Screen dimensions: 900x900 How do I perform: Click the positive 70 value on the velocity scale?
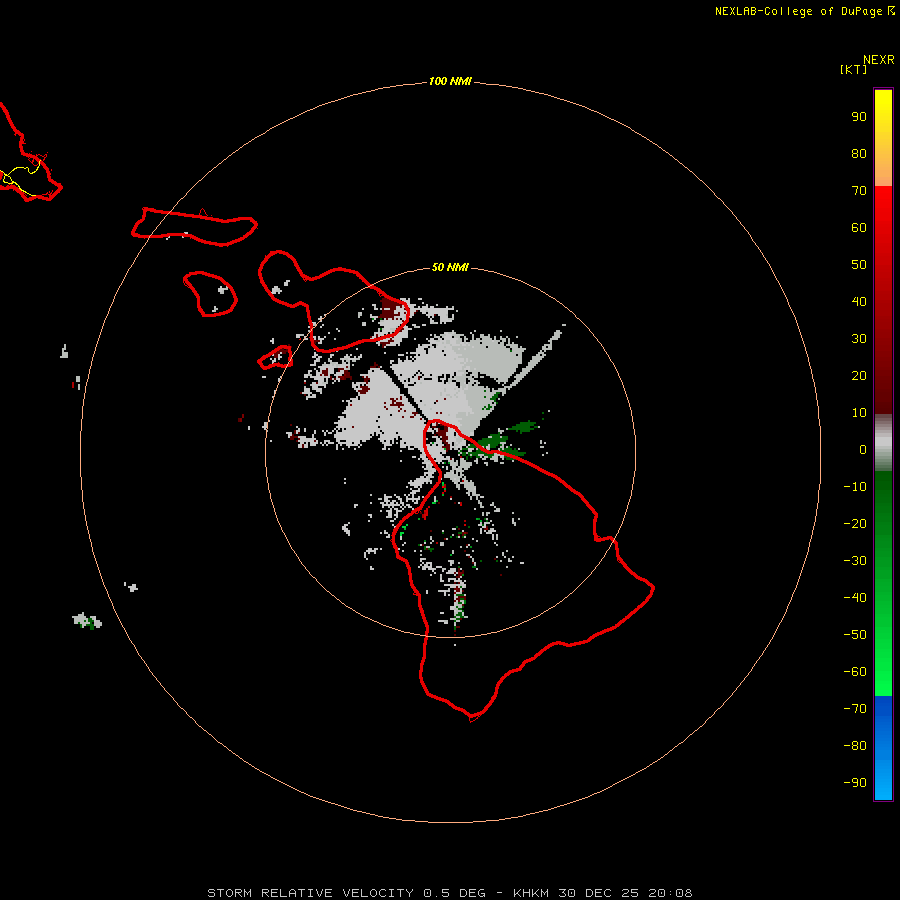tap(859, 191)
